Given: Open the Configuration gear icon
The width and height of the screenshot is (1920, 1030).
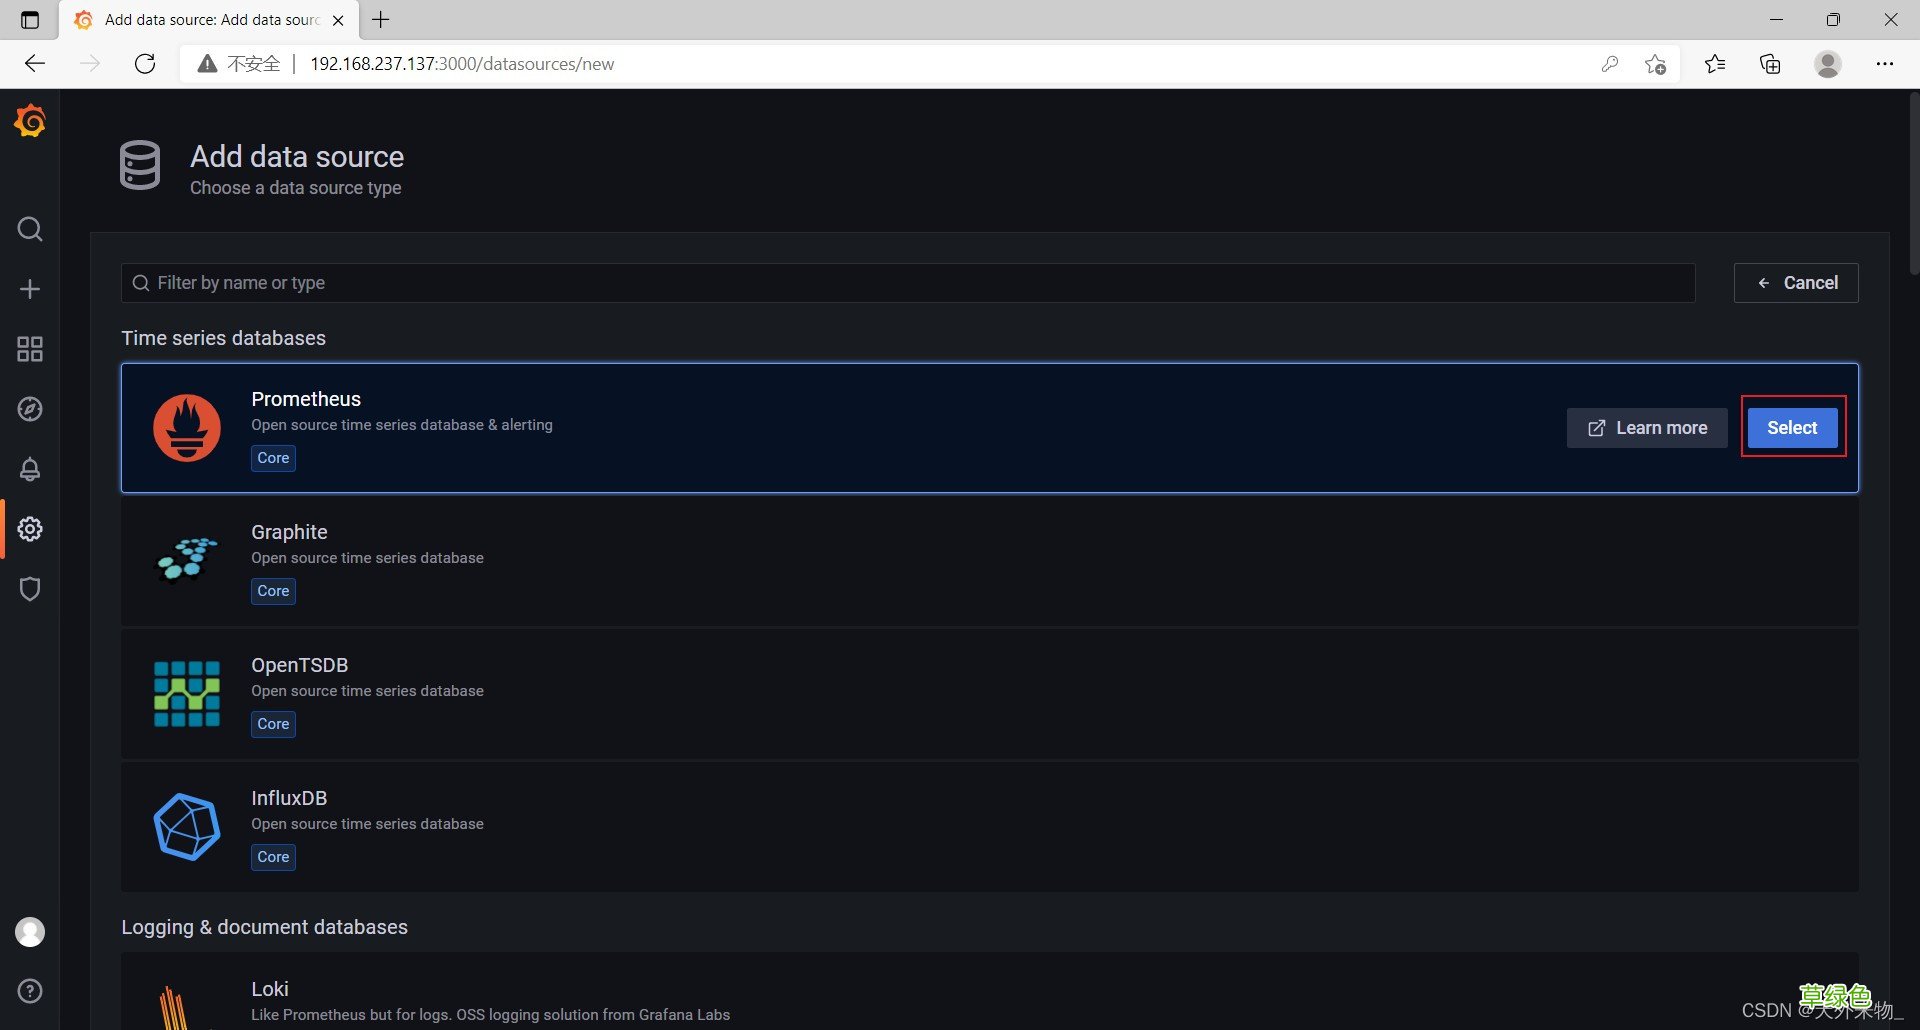Looking at the screenshot, I should 30,529.
